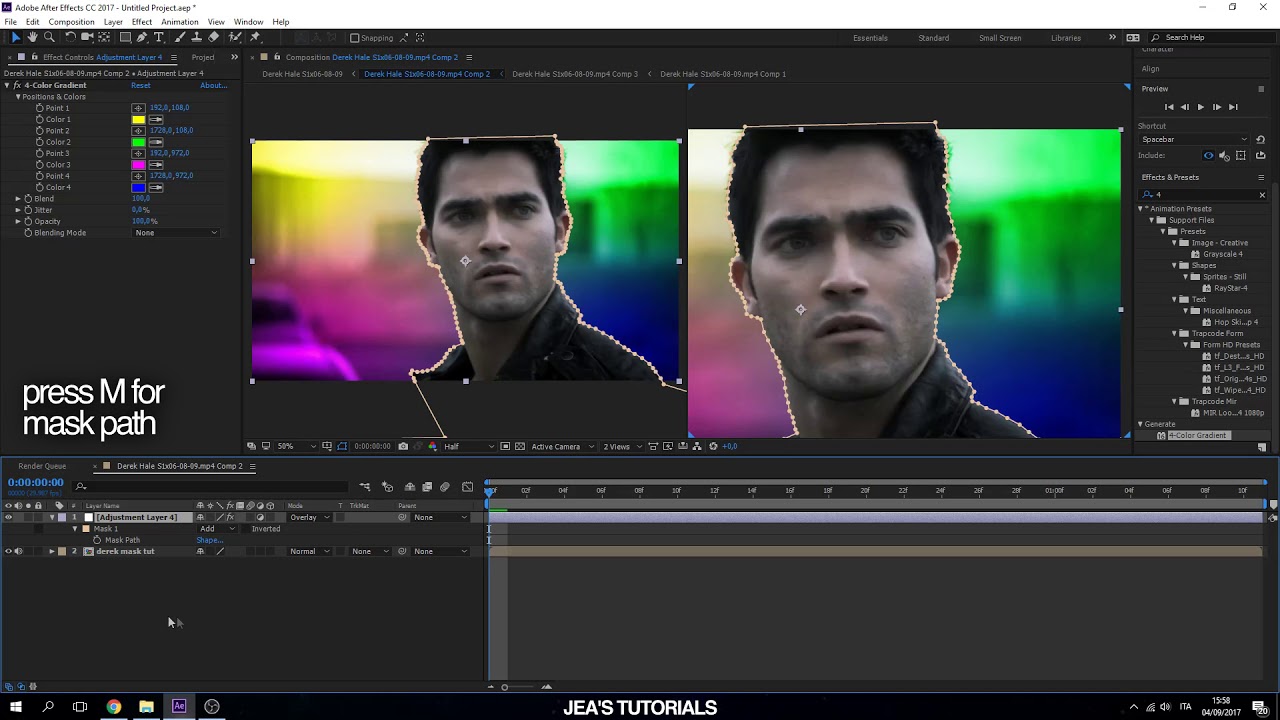This screenshot has height=720, width=1280.
Task: Select the Pen tool
Action: [x=142, y=37]
